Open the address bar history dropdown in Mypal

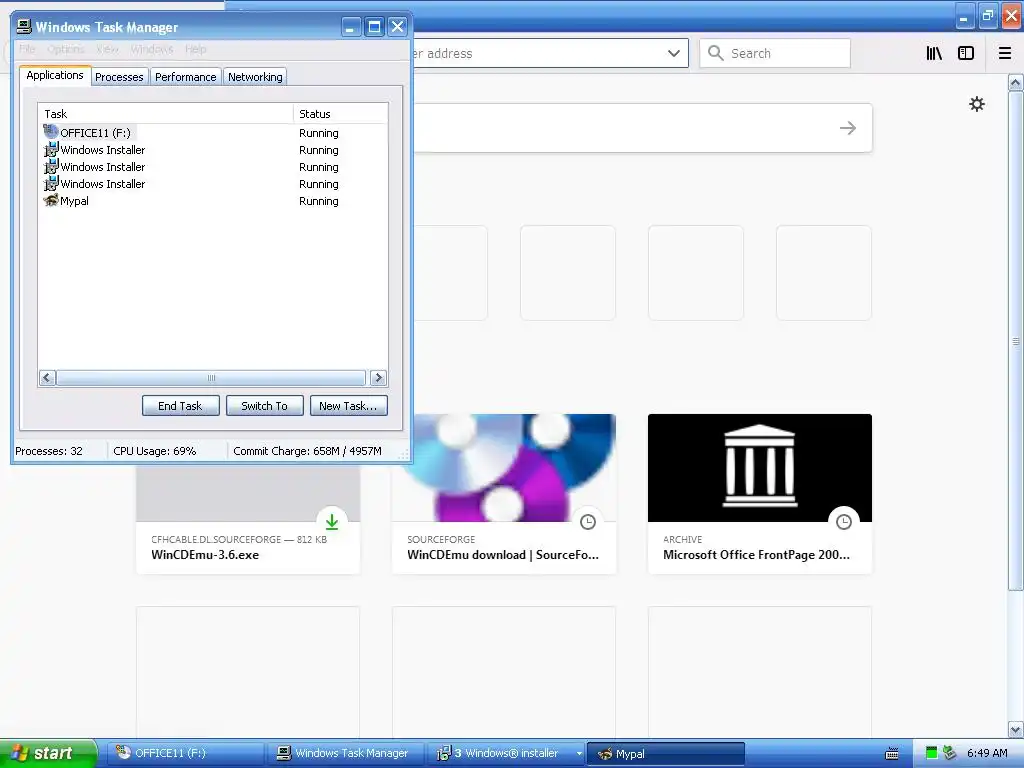[673, 53]
